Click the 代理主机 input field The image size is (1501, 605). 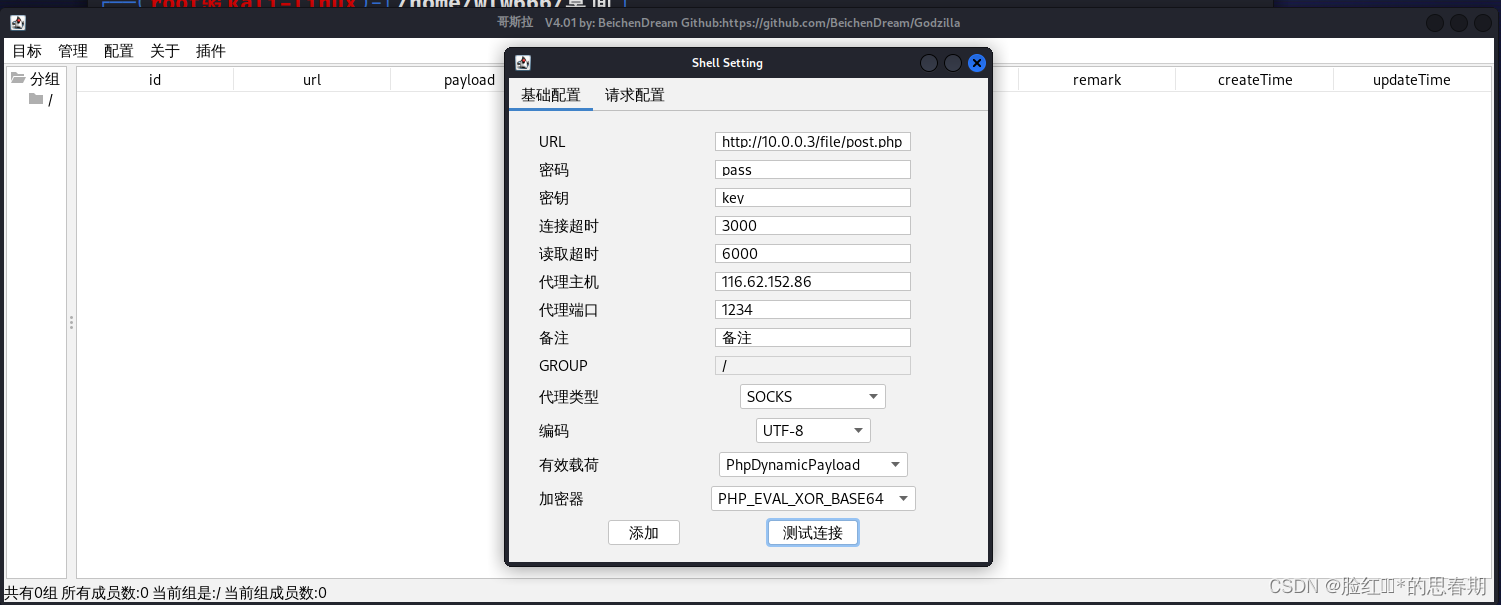812,282
